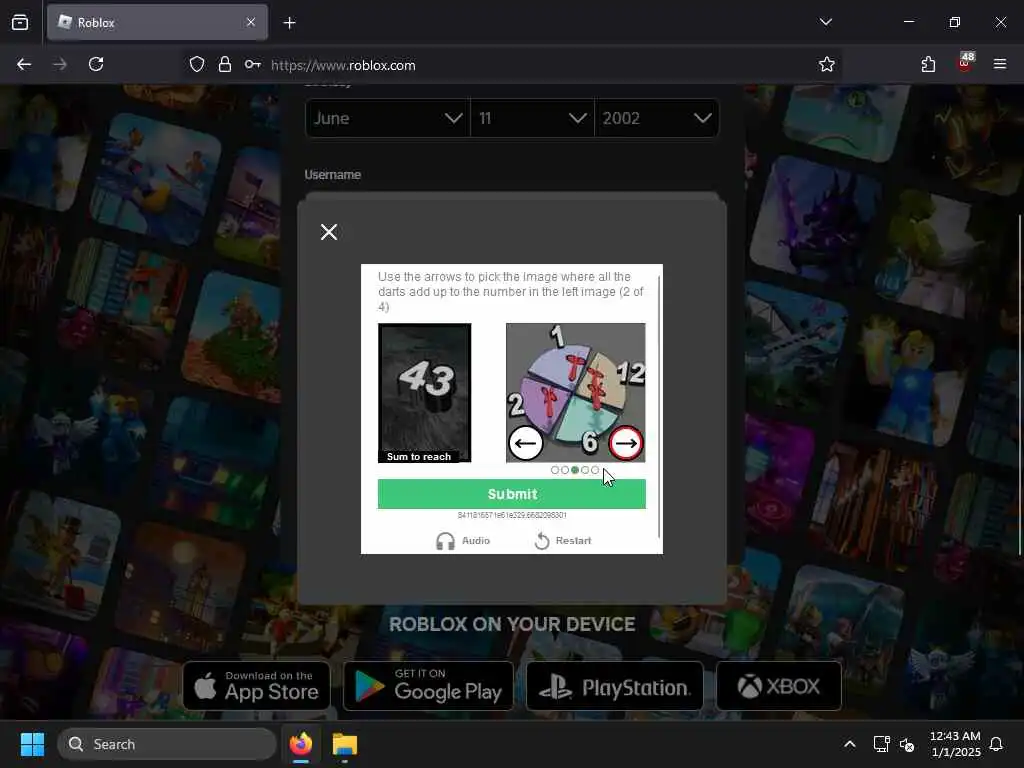
Task: Open the clock showing 12:43 AM
Action: (x=955, y=744)
